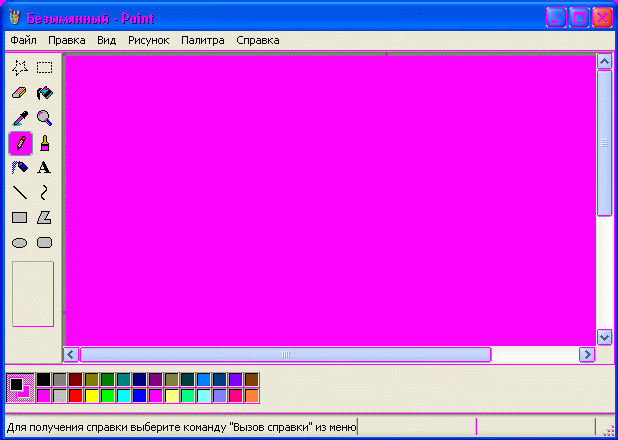Choose the pale yellow swatch
This screenshot has width=618, height=440.
172,395
